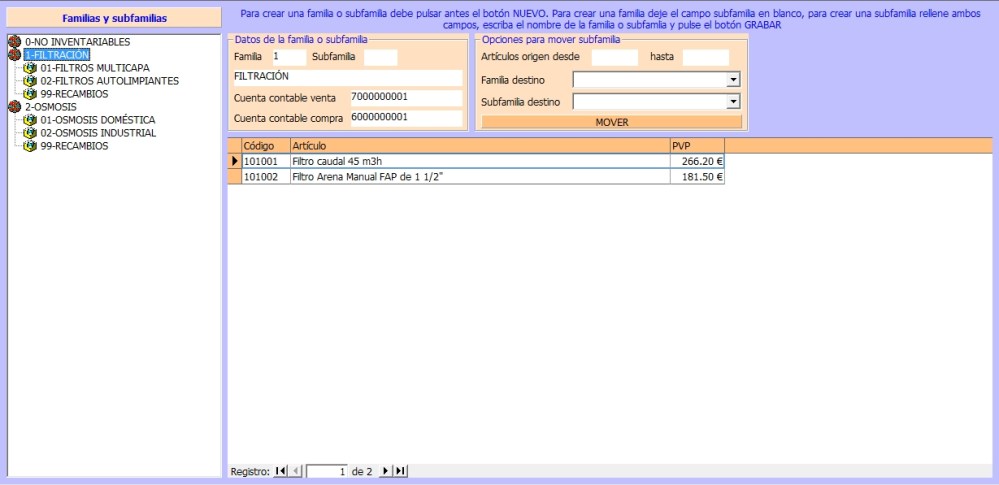Viewport: 999px width, 485px height.
Task: Click the Subfamilia input field
Action: click(x=380, y=57)
